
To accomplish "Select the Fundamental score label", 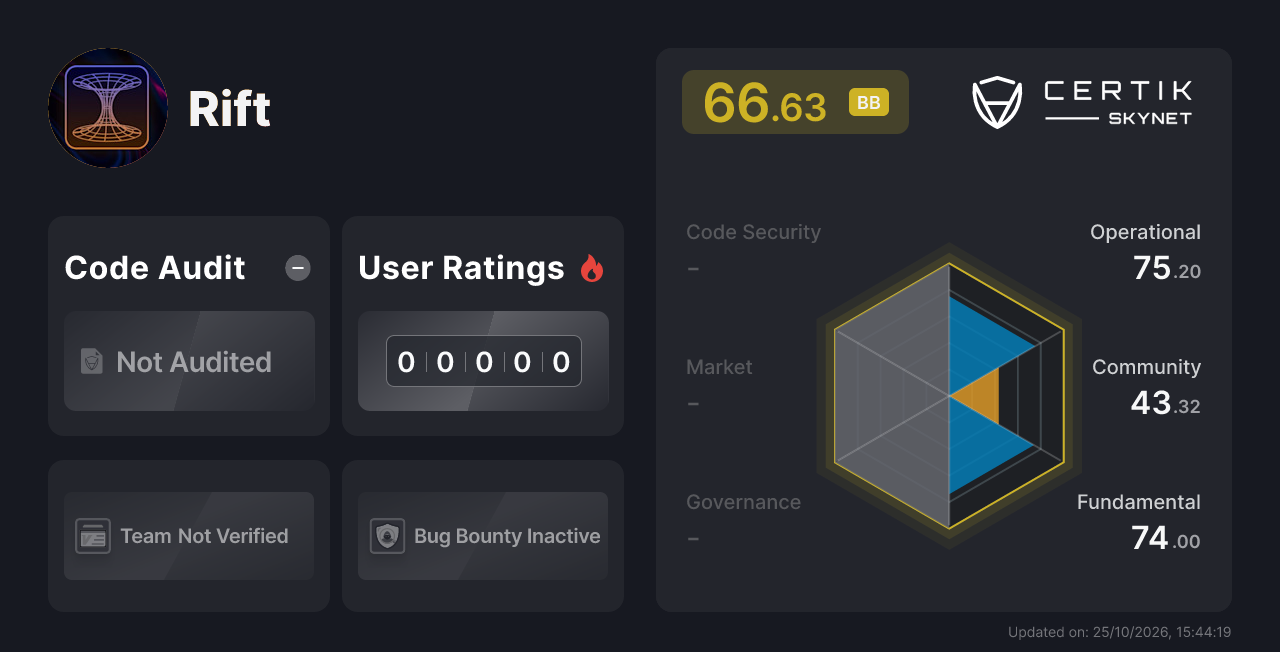I will pyautogui.click(x=1139, y=502).
